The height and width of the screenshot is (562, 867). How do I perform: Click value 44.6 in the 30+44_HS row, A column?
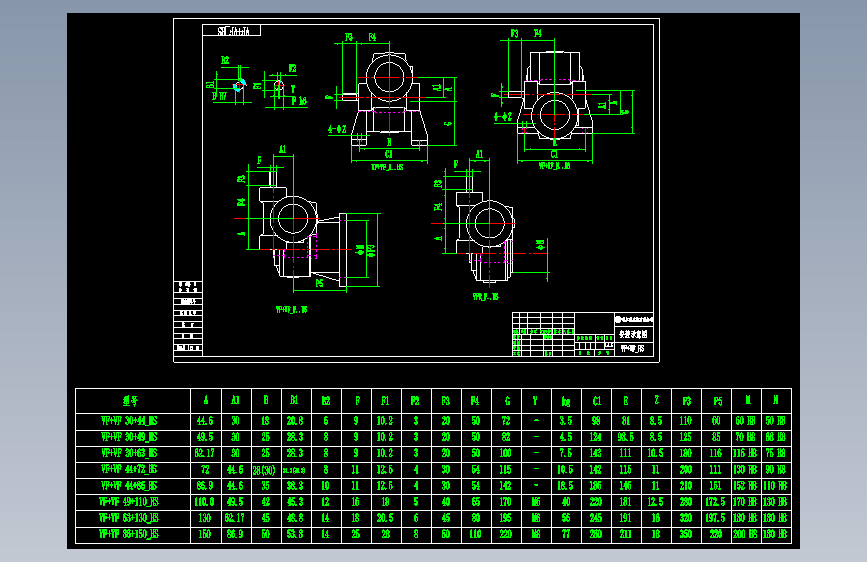click(x=205, y=421)
